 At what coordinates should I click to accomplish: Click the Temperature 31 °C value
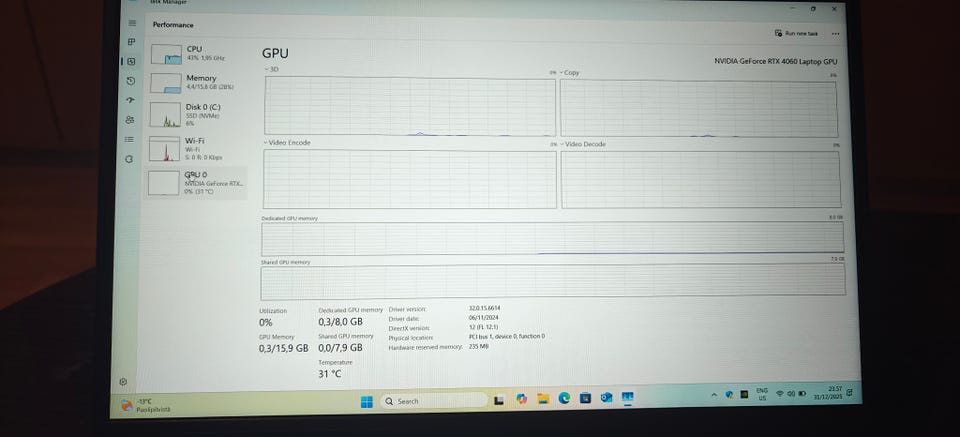[x=329, y=374]
